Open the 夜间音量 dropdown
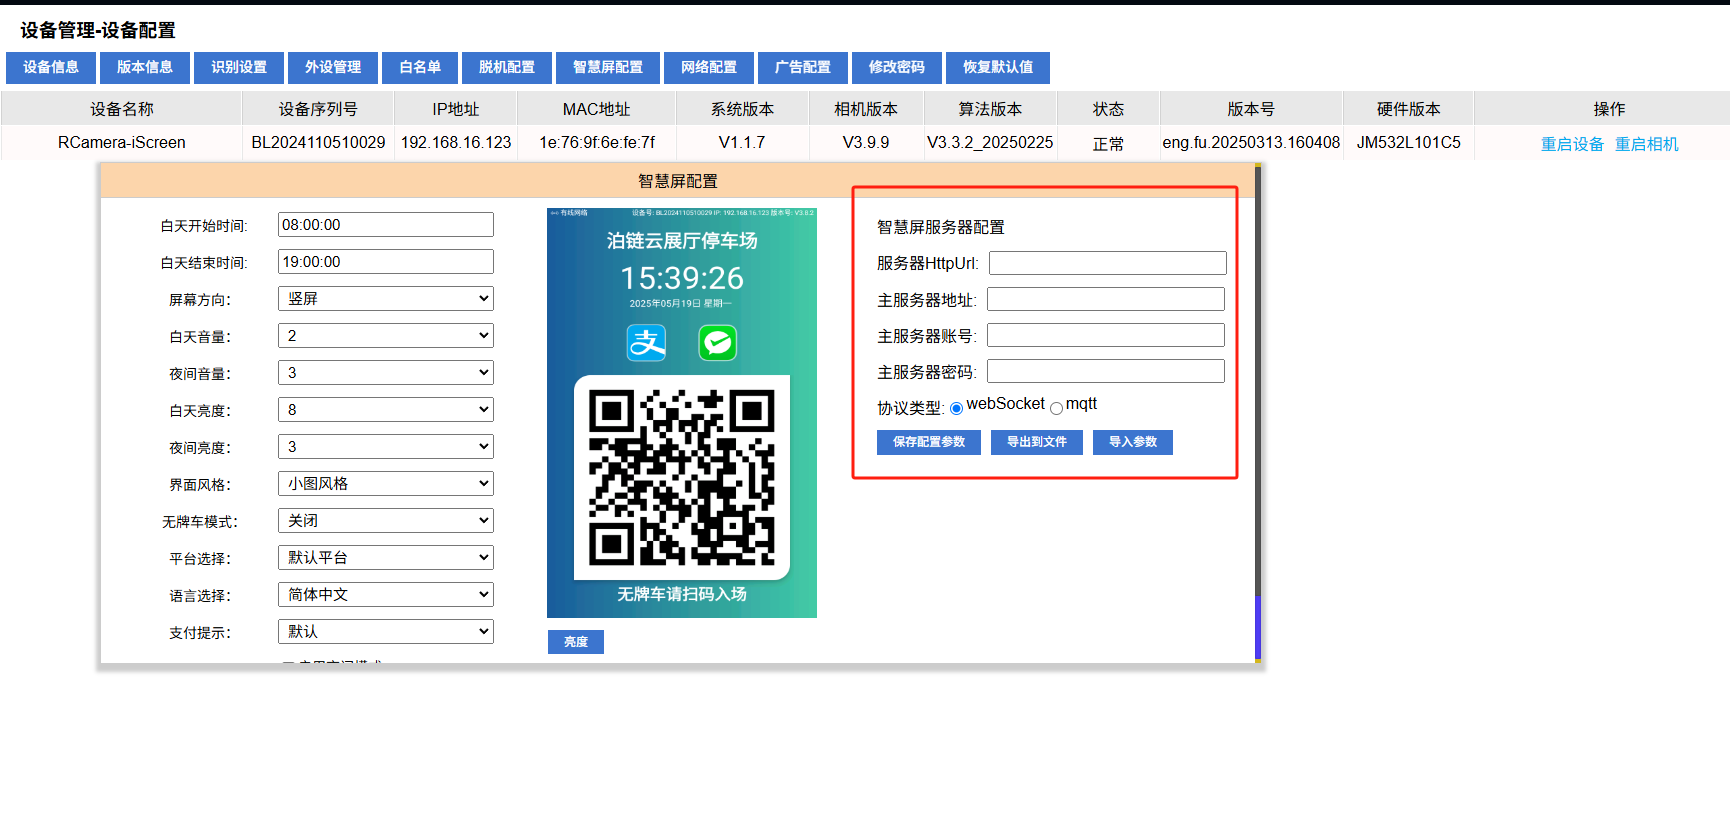 [x=386, y=373]
